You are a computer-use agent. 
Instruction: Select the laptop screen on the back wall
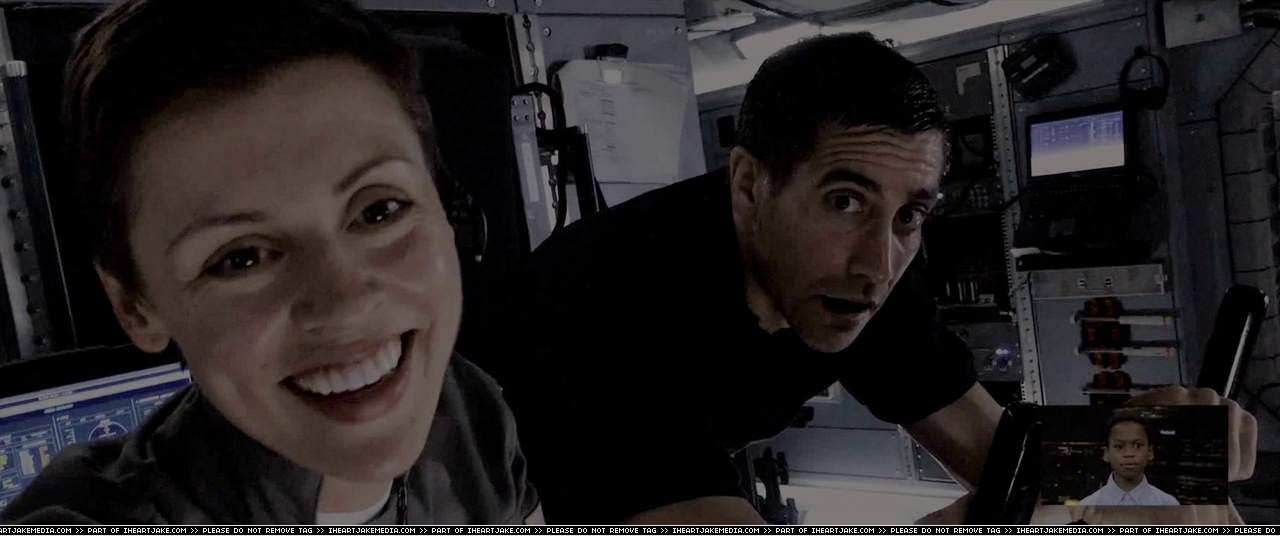pyautogui.click(x=1077, y=143)
